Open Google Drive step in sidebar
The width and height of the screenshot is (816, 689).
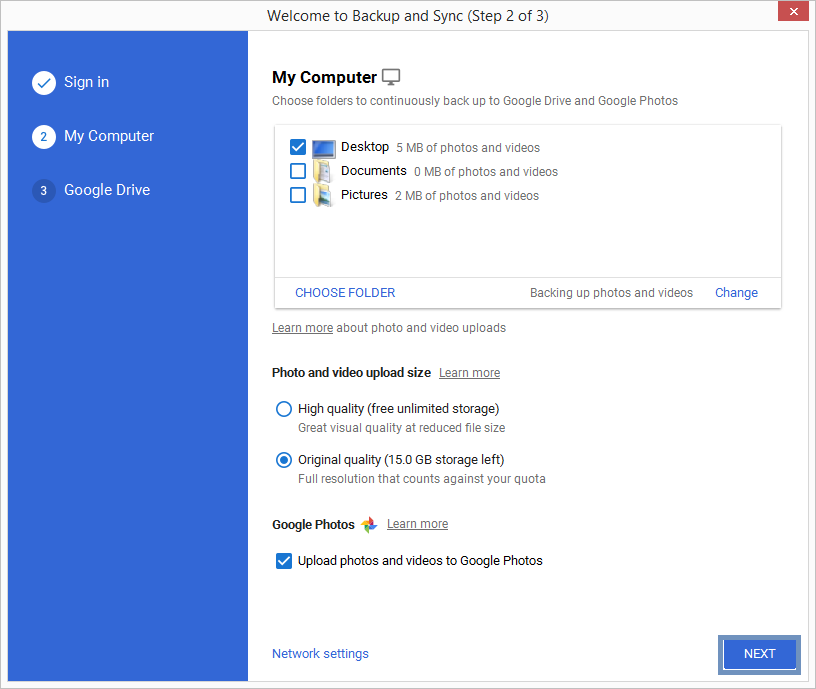[x=107, y=190]
